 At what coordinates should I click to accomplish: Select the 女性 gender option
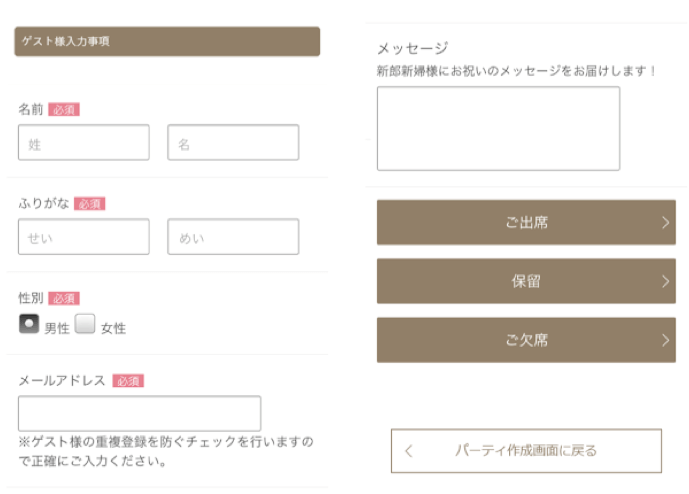[85, 325]
